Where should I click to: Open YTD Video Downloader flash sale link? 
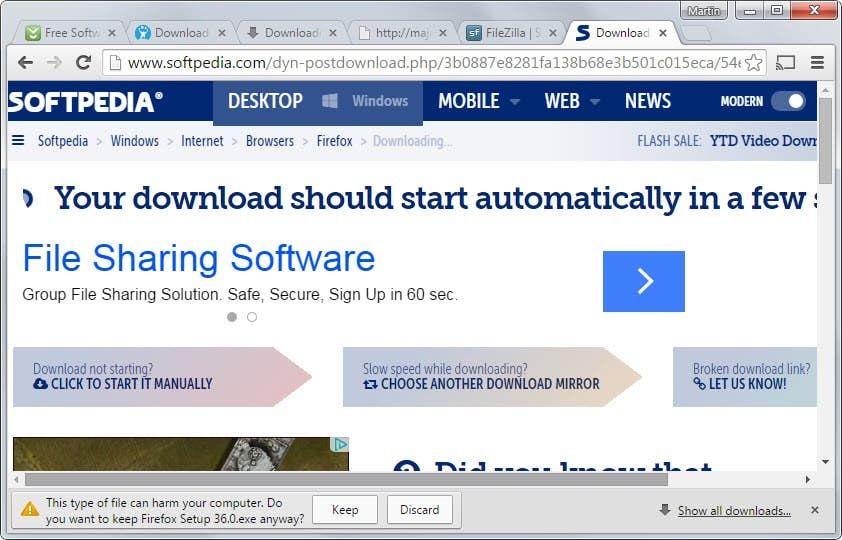(x=763, y=141)
